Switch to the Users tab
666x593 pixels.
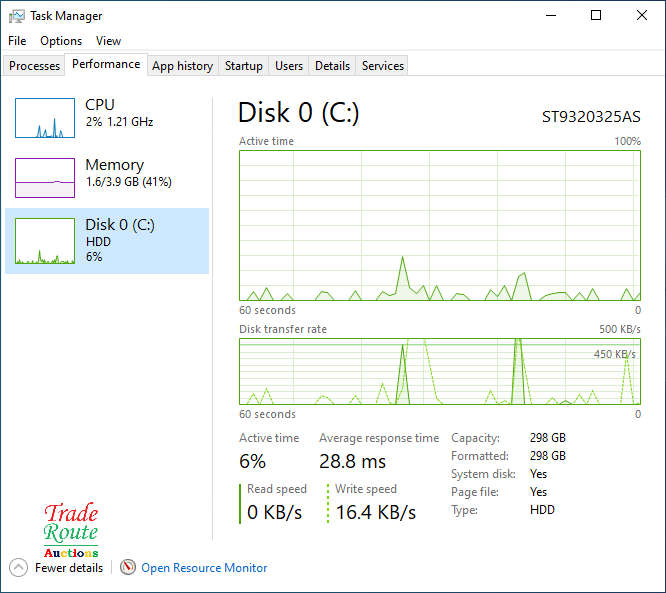coord(289,66)
